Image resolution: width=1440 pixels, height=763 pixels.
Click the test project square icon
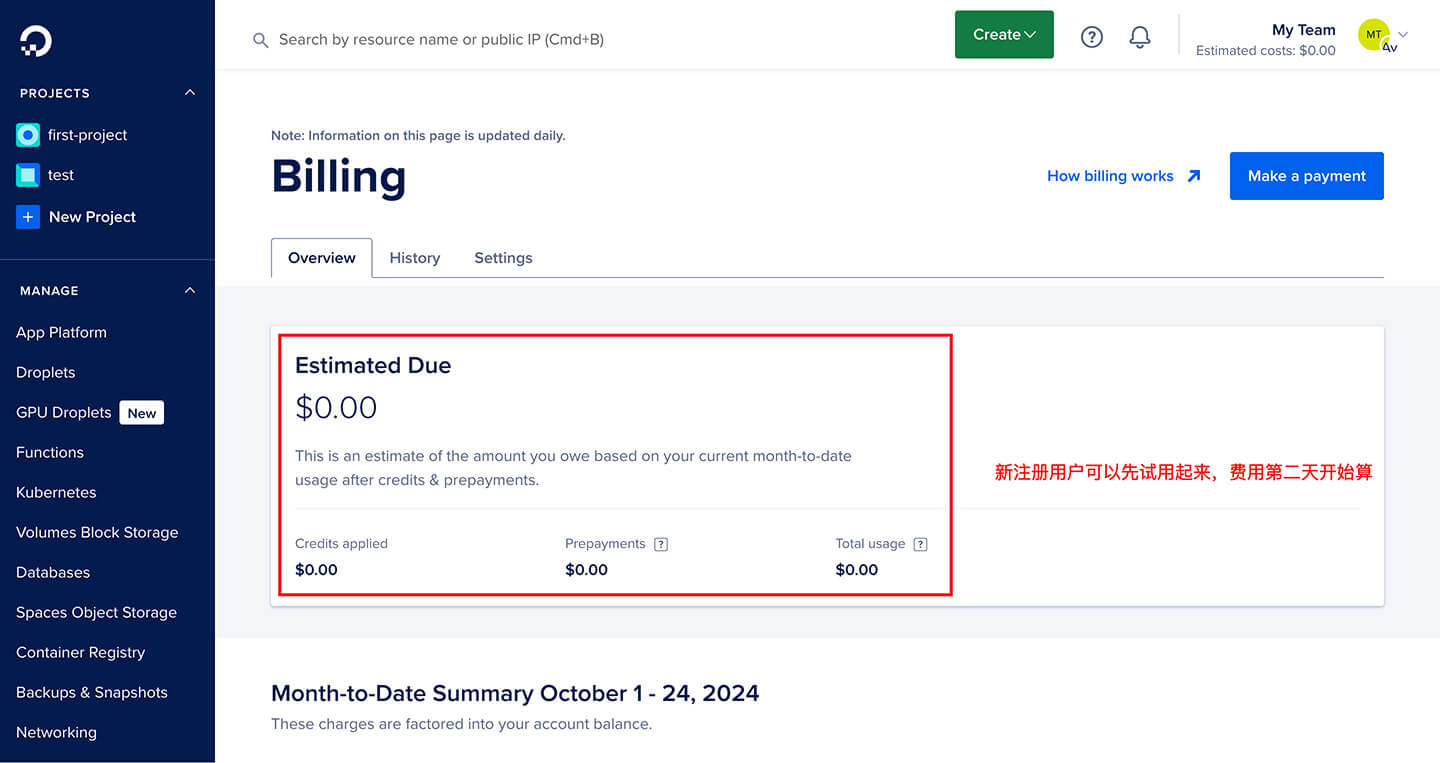point(28,175)
